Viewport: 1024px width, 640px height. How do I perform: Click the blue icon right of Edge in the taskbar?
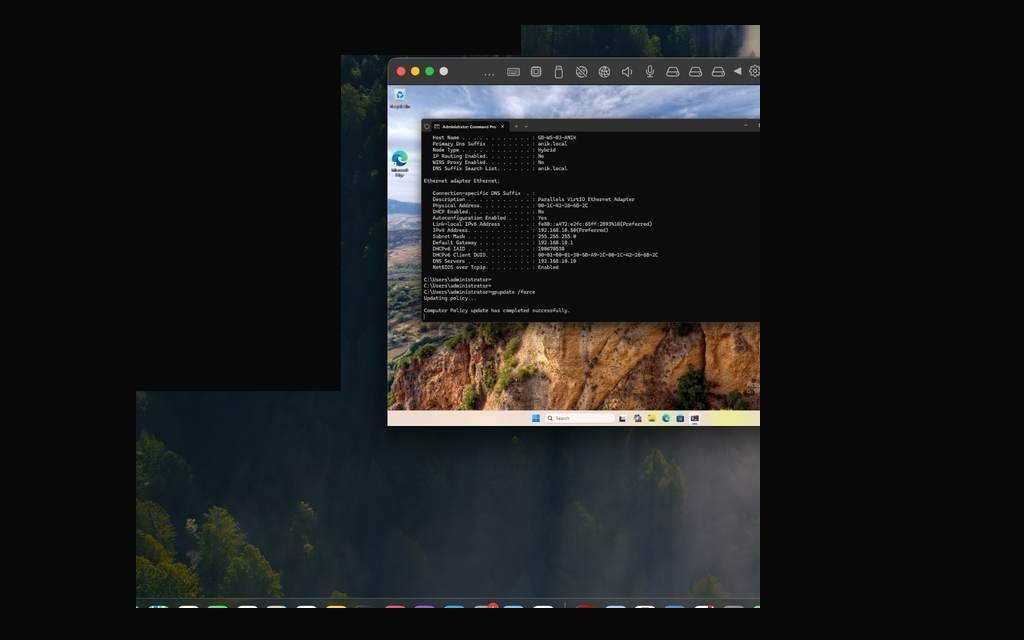680,418
